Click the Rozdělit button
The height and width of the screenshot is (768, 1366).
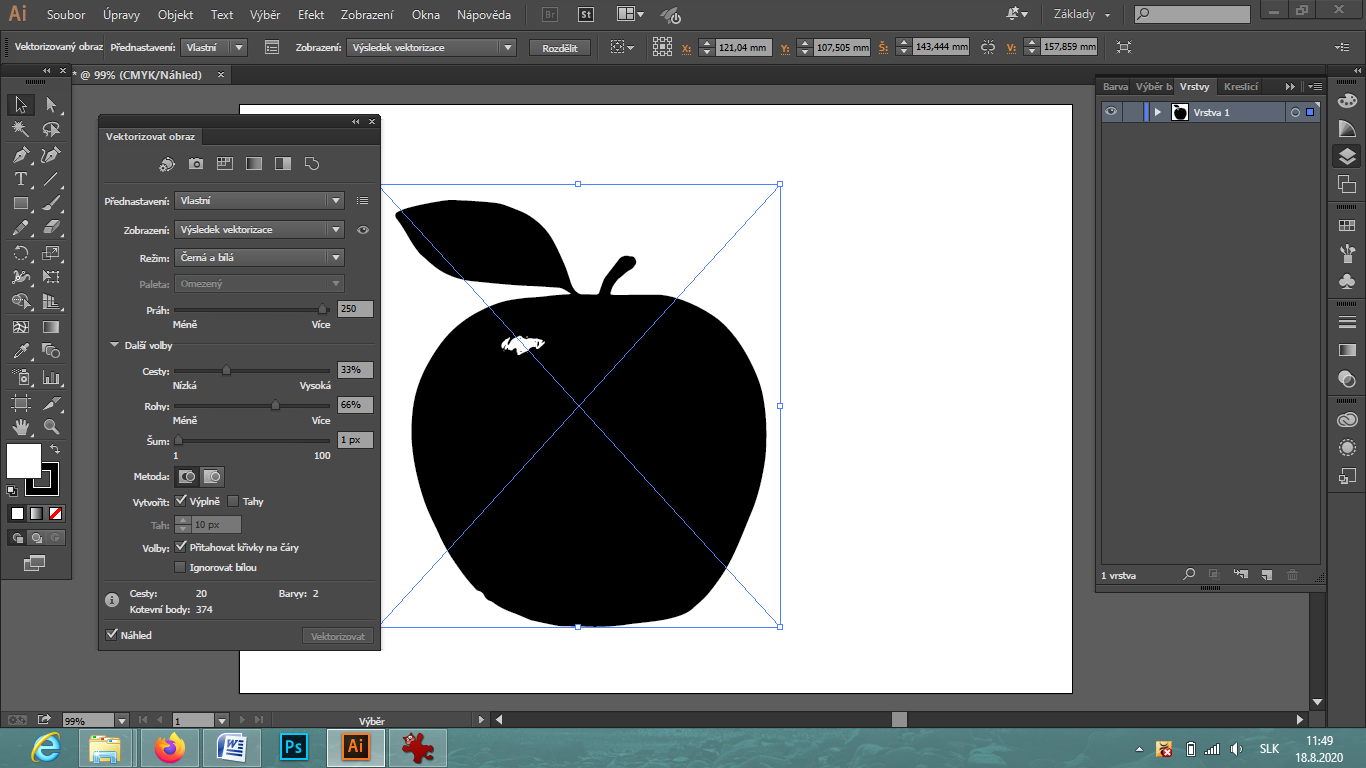559,48
